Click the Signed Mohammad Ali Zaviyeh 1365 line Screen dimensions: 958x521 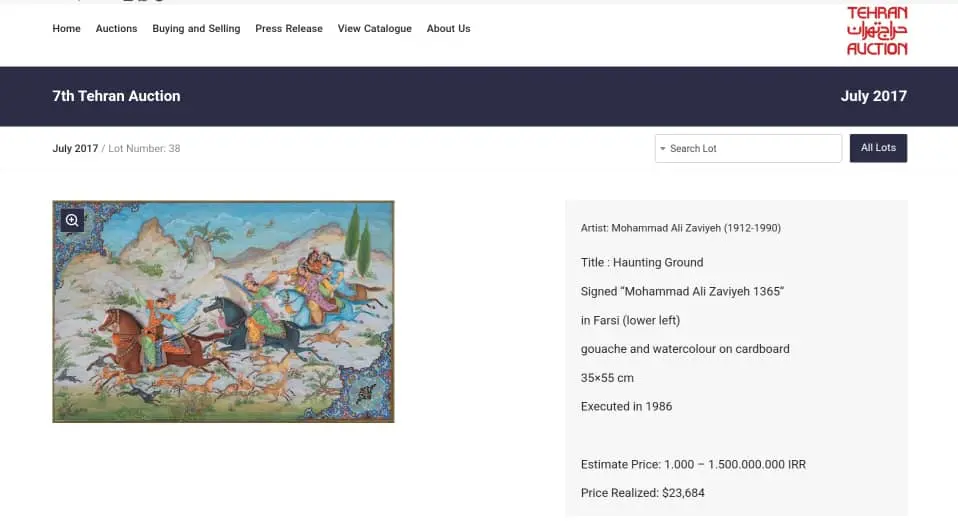click(682, 291)
